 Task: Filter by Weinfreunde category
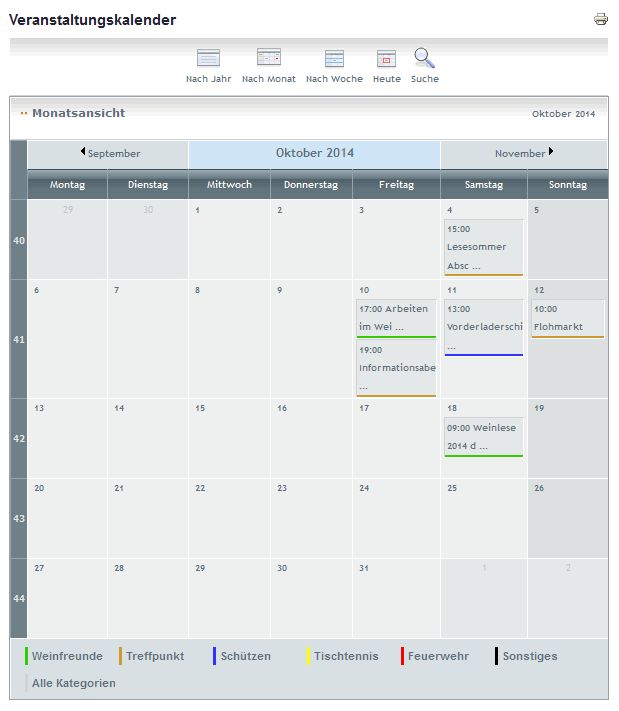tap(66, 656)
